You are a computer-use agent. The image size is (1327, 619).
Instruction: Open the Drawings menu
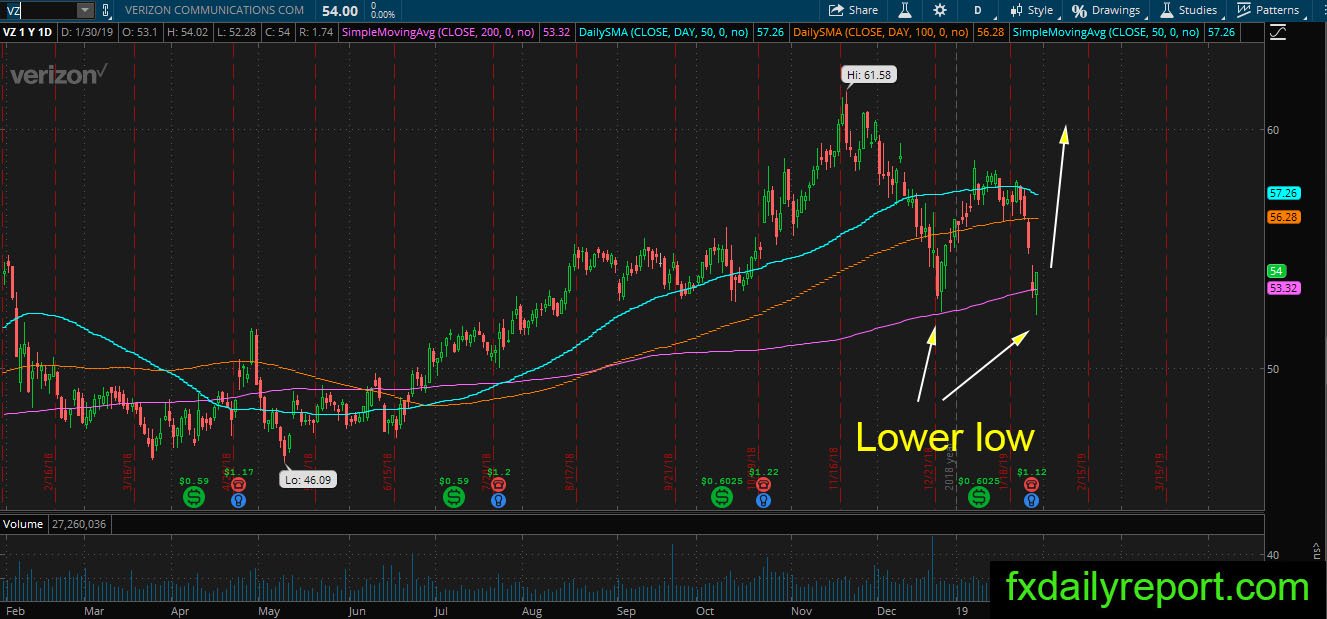1106,10
